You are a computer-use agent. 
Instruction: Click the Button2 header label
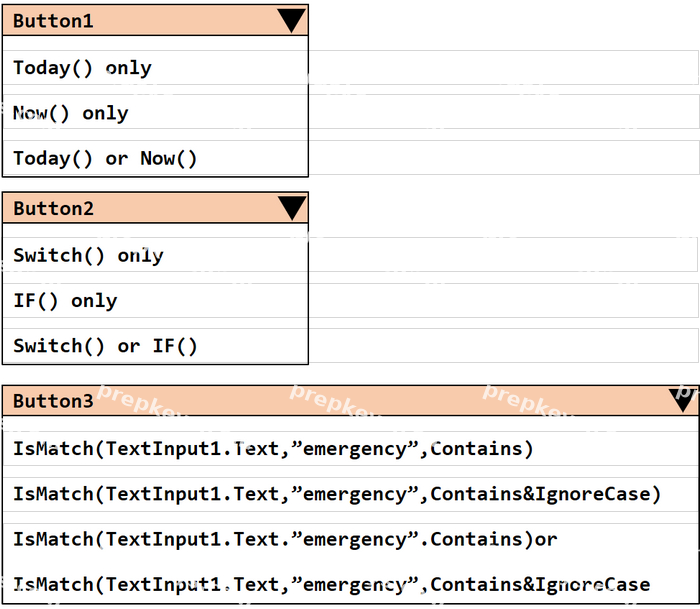(54, 209)
